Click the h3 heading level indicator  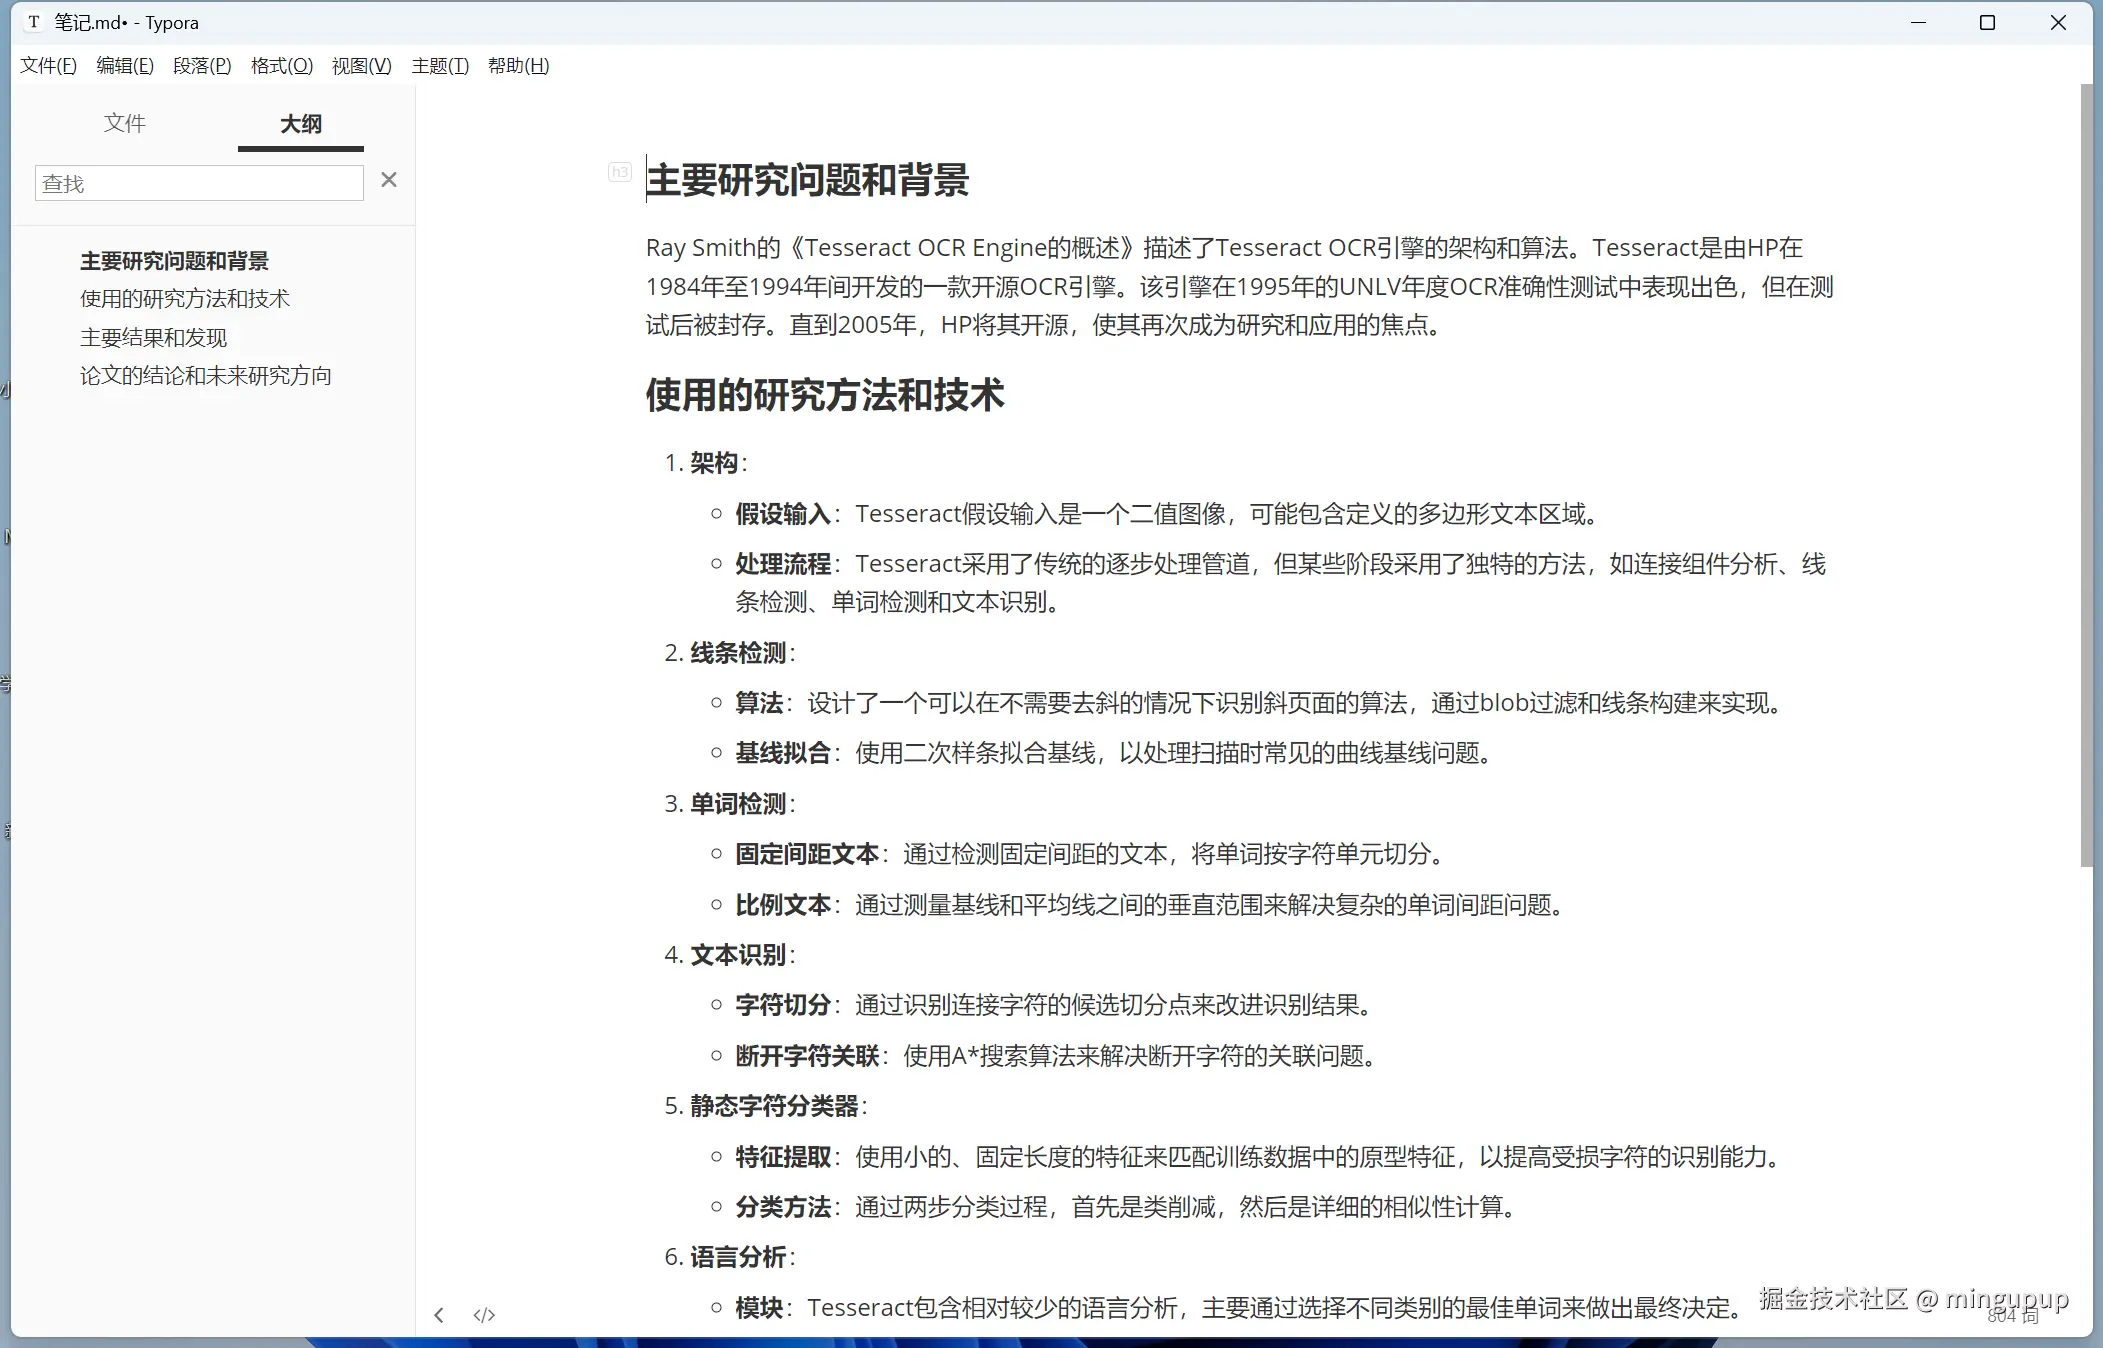coord(619,172)
